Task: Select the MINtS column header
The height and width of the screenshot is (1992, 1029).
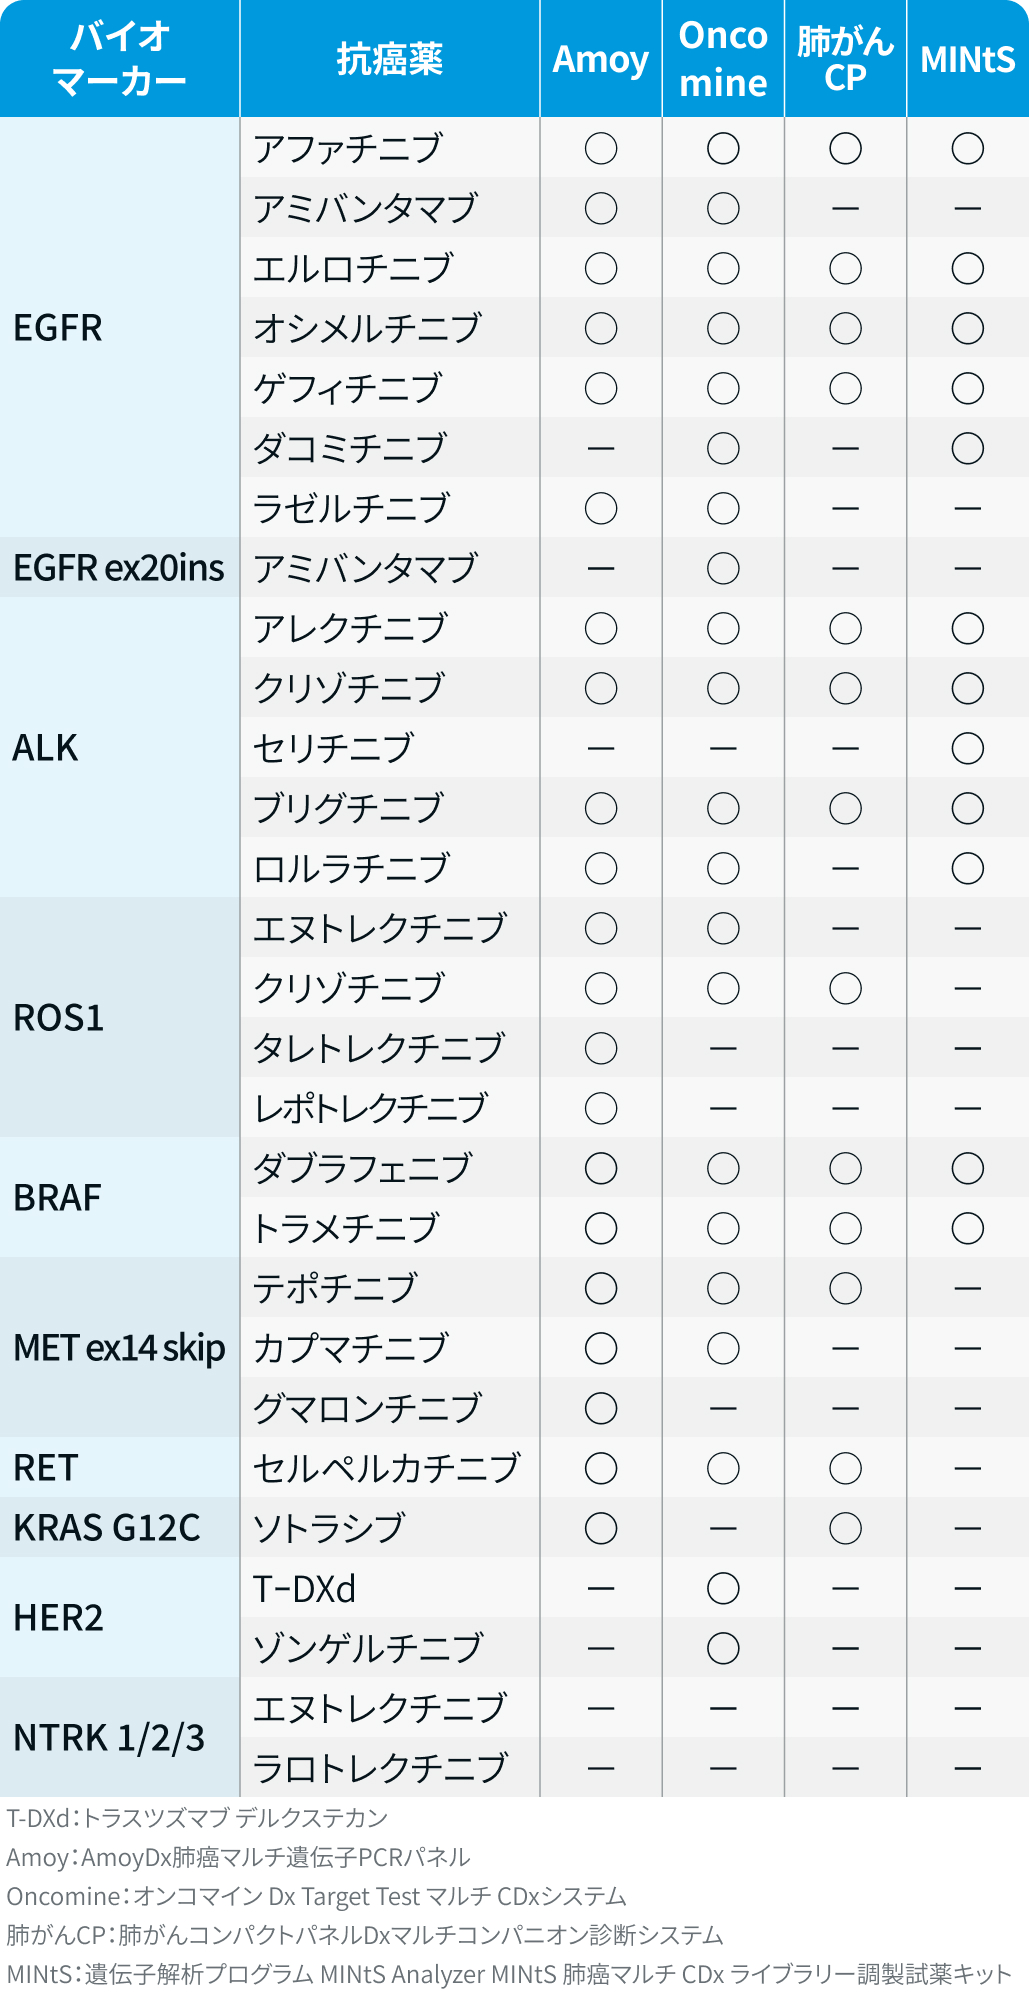Action: click(967, 60)
